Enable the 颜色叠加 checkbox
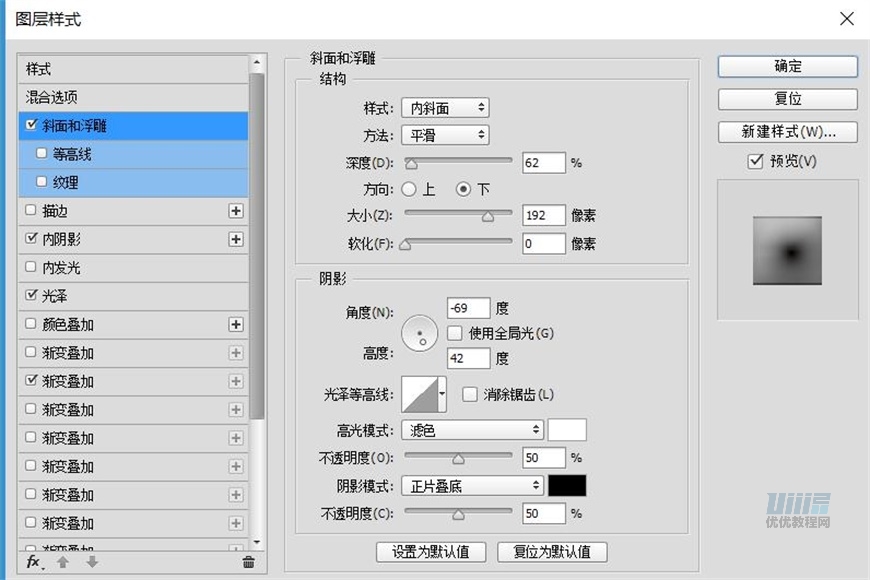The width and height of the screenshot is (870, 580). 31,323
